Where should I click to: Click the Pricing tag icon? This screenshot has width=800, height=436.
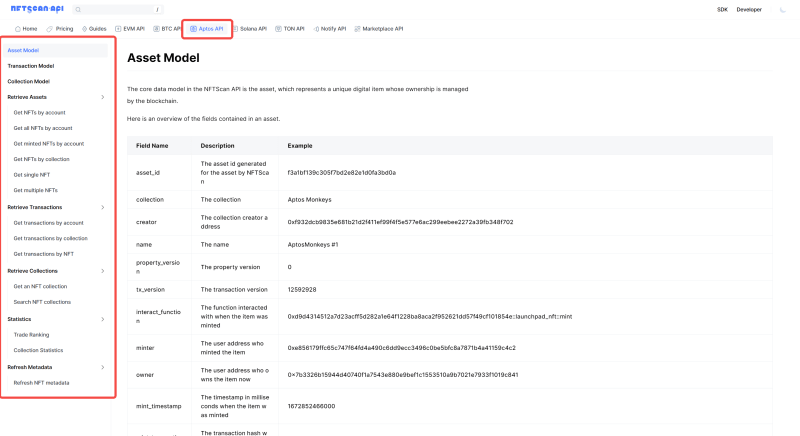49,29
